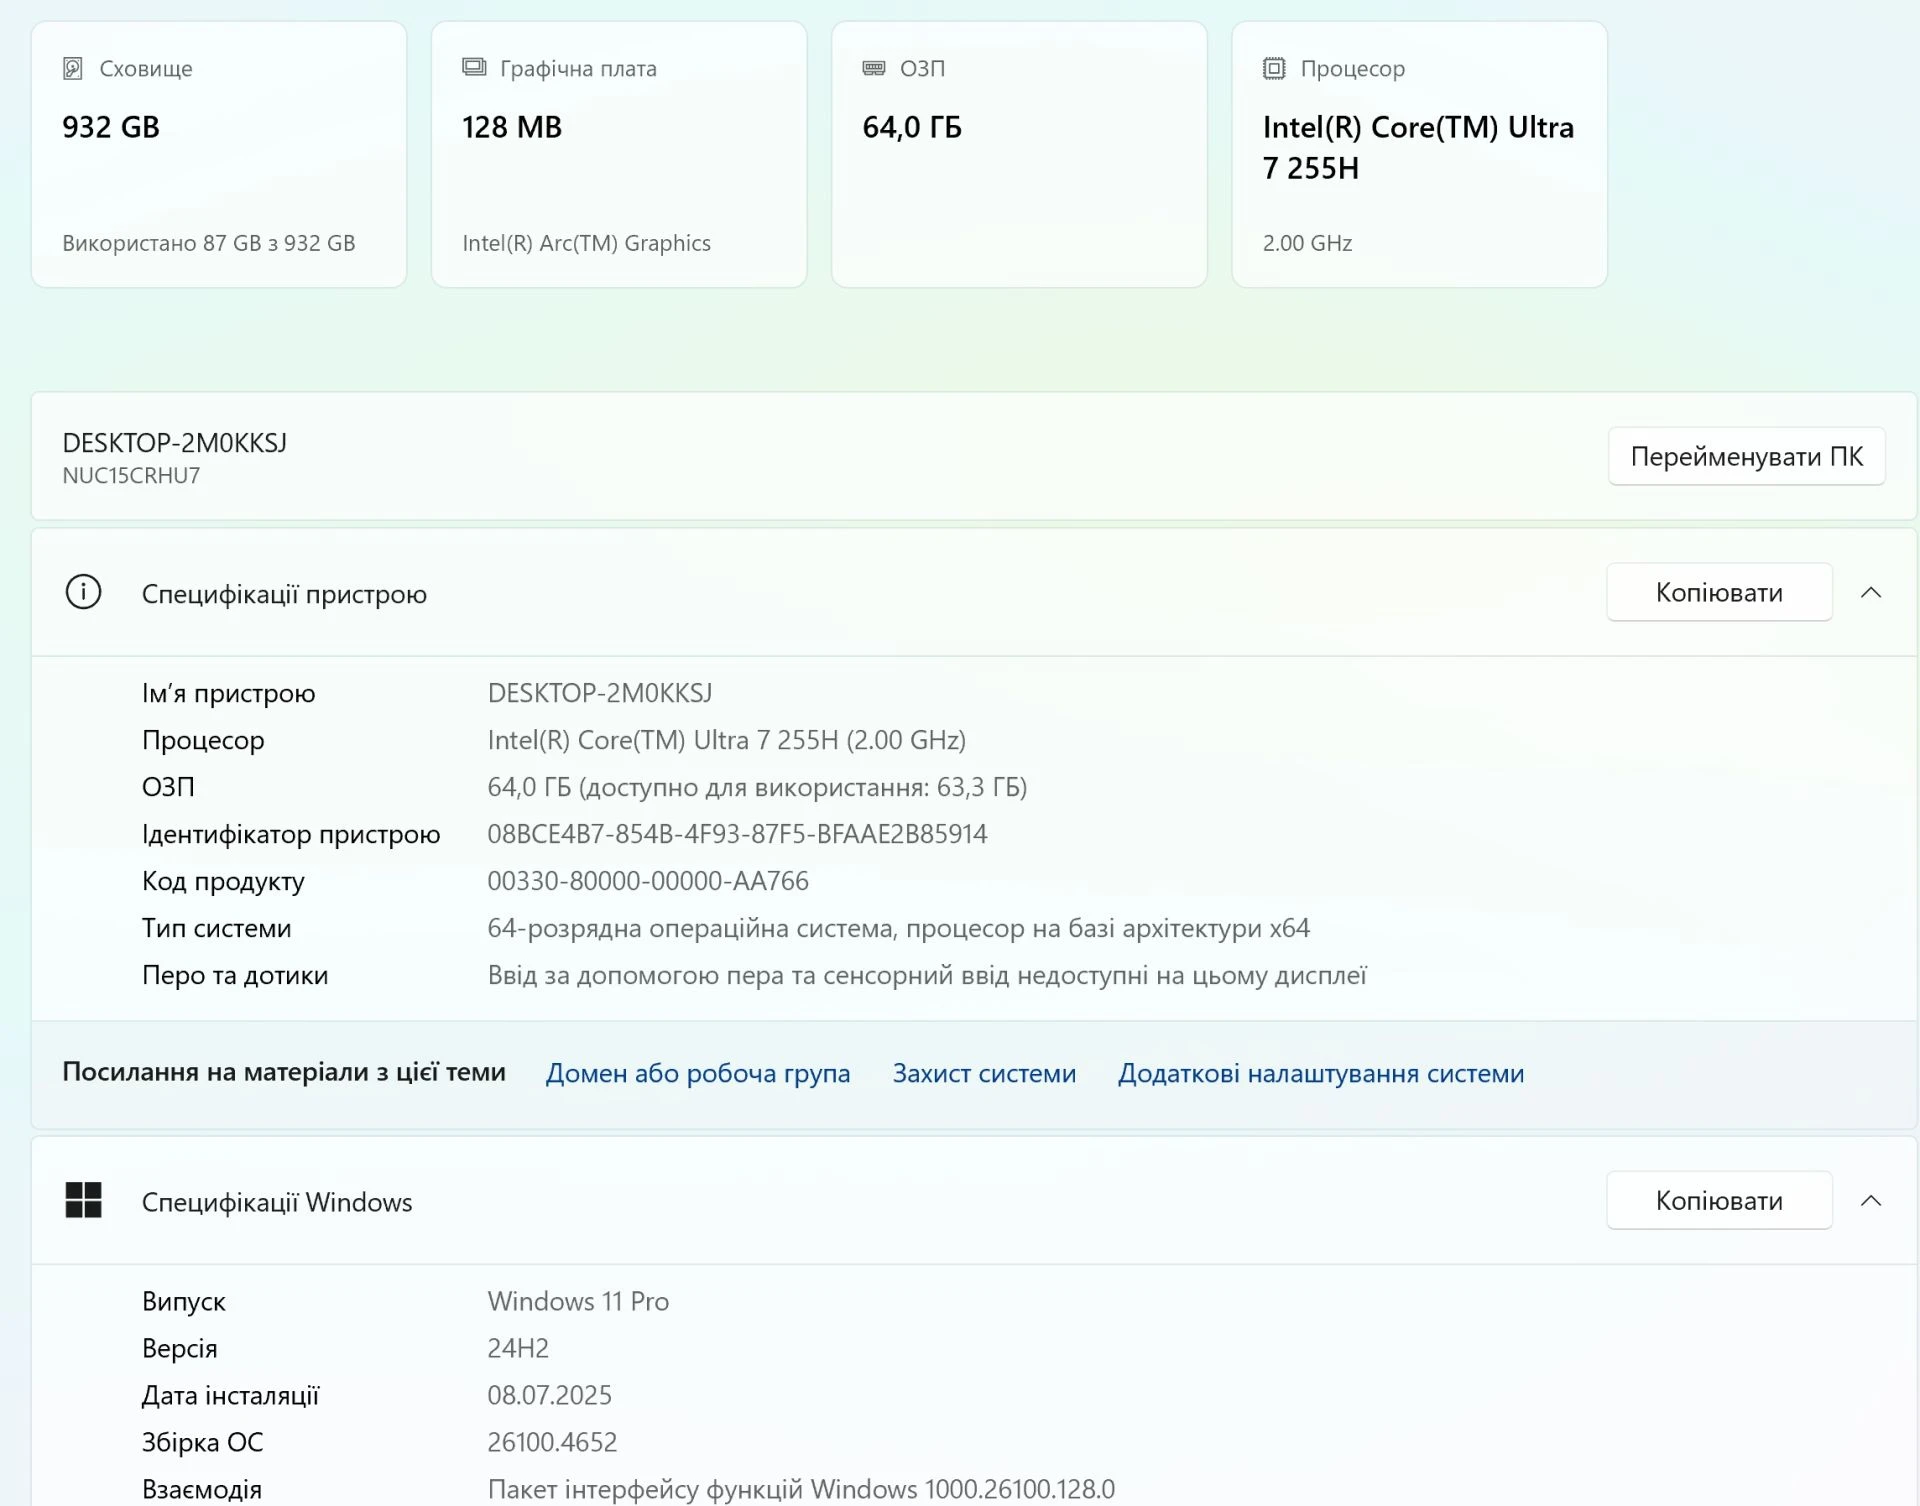Copy Windows specifications with Копіювати button
Image resolution: width=1920 pixels, height=1506 pixels.
click(1719, 1200)
